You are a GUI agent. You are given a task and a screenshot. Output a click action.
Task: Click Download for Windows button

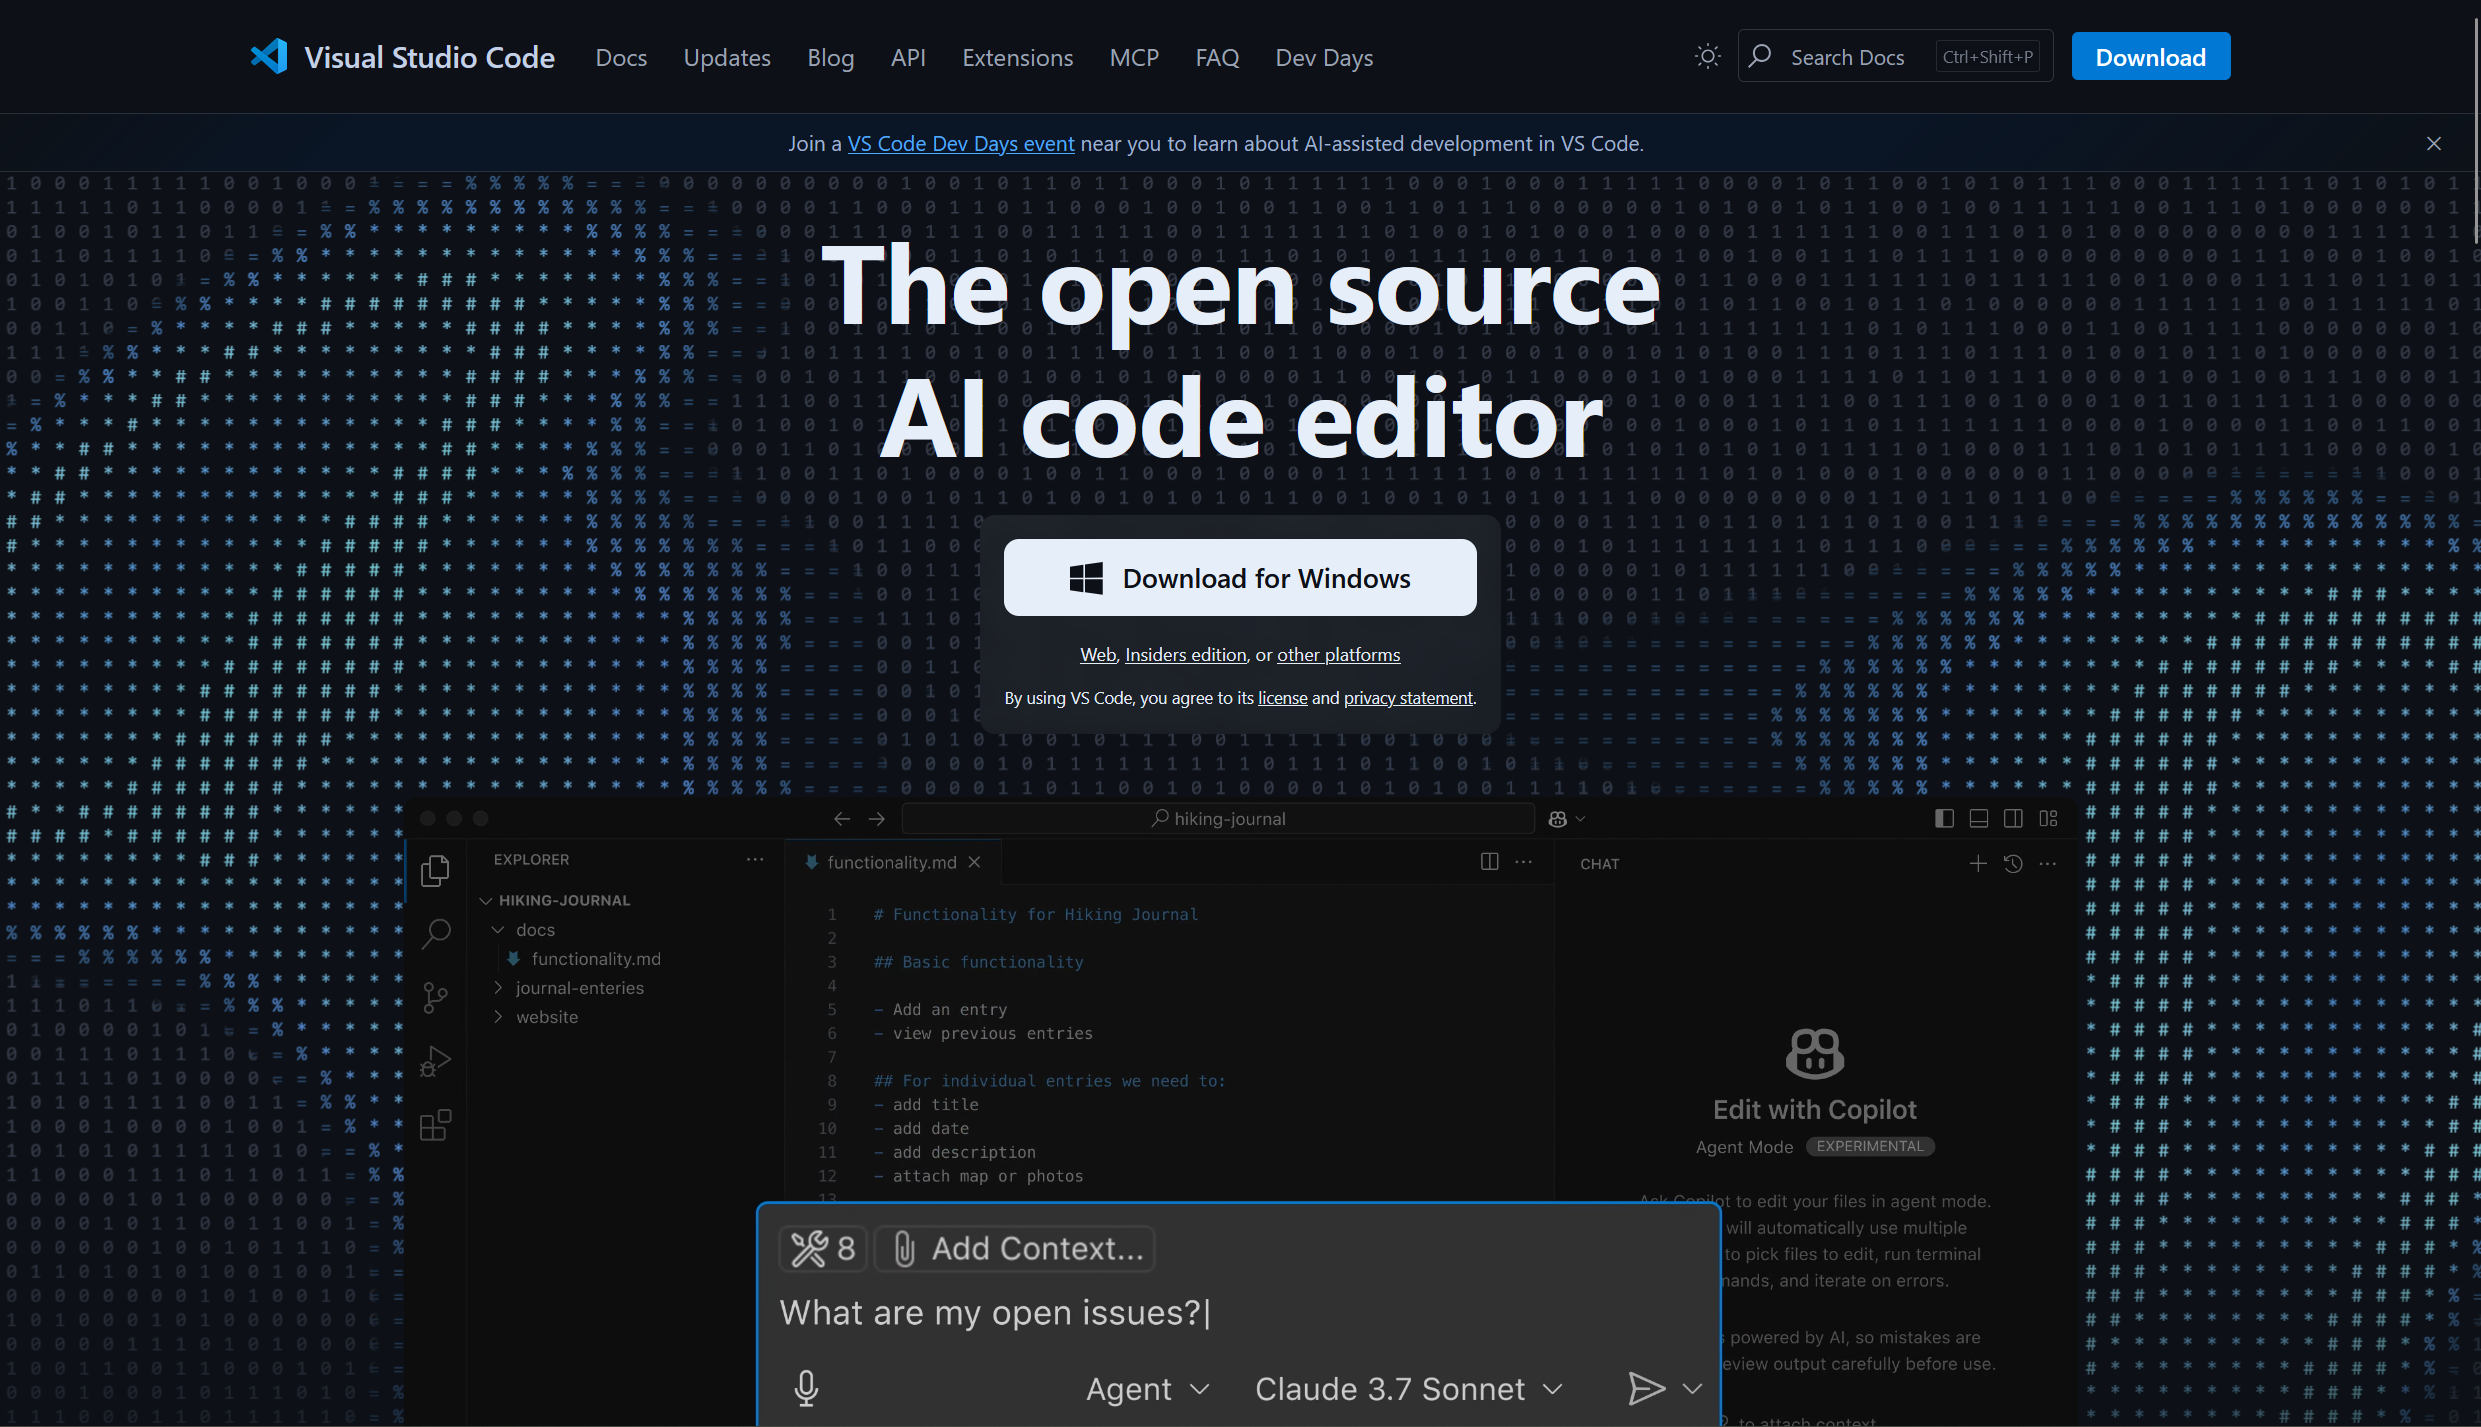tap(1240, 578)
